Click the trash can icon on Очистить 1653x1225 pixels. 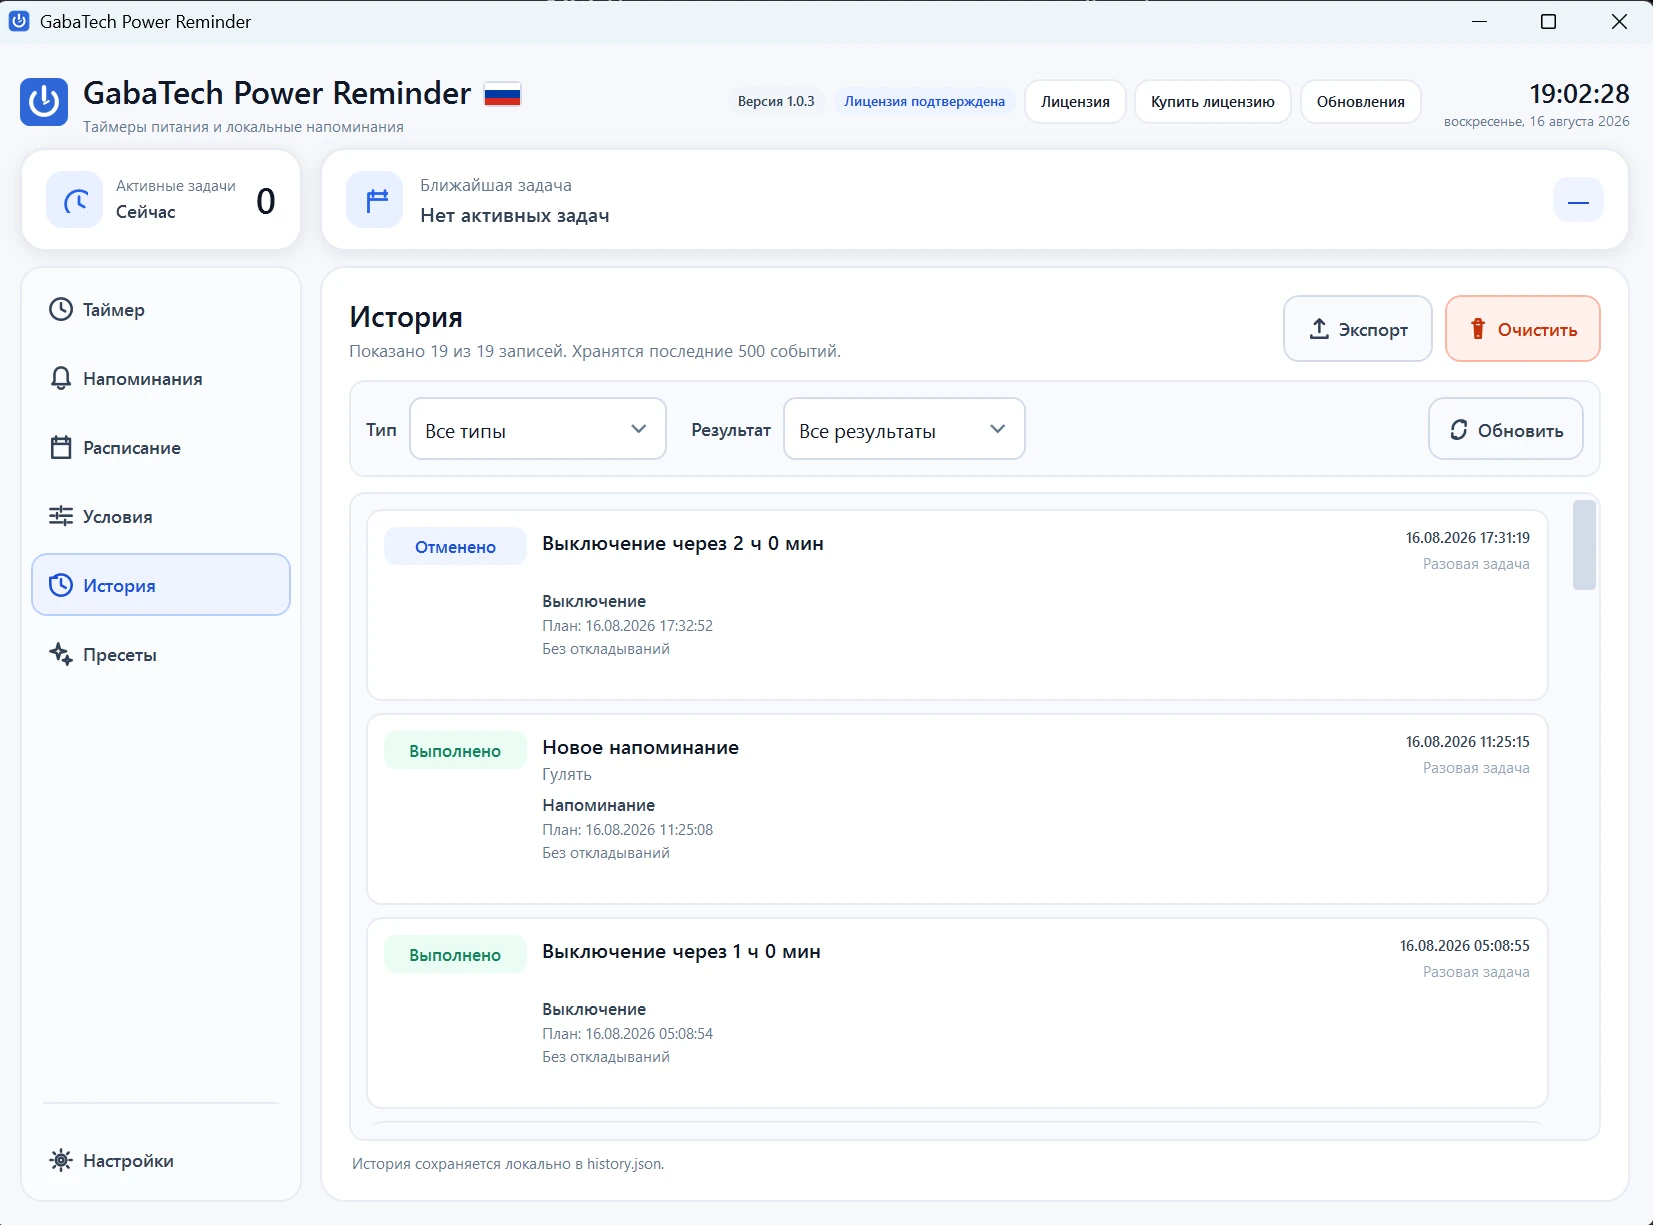pyautogui.click(x=1477, y=329)
